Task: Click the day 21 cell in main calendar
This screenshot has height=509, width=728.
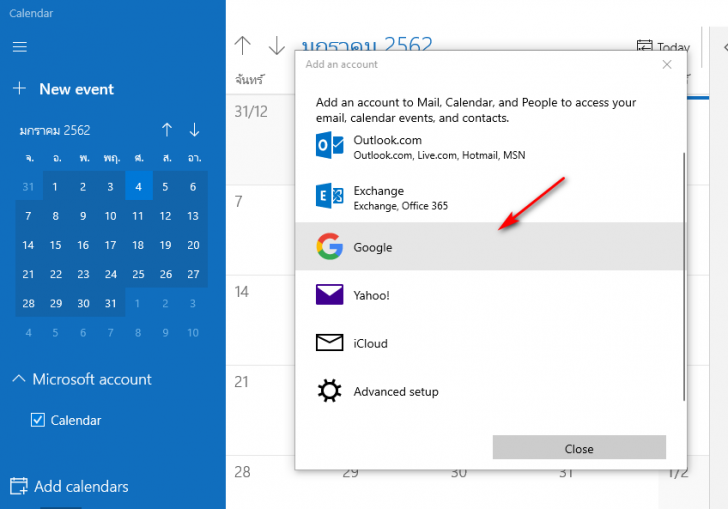Action: [x=260, y=410]
